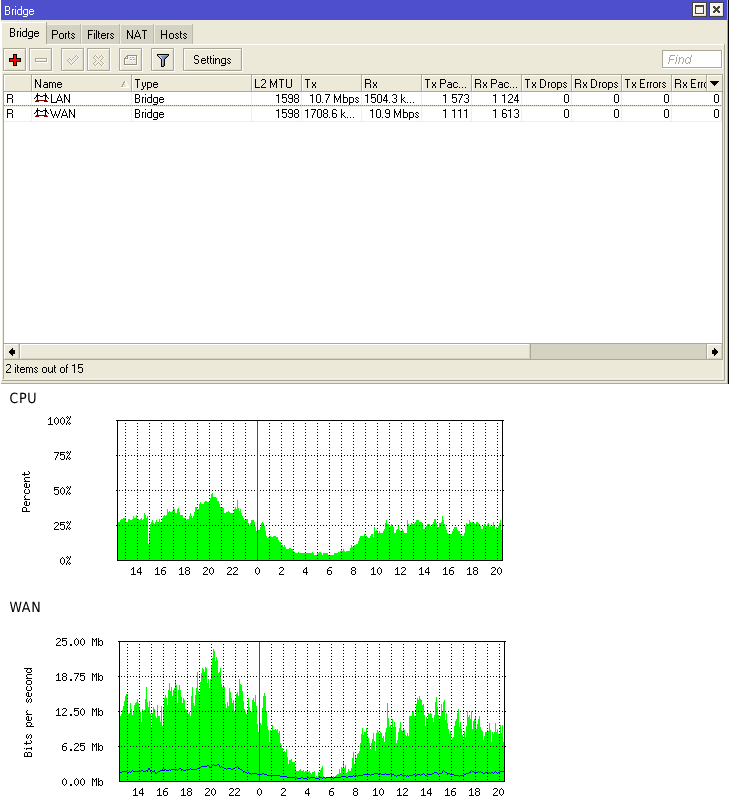
Task: Click the remove (minus) toolbar icon
Action: 41,60
